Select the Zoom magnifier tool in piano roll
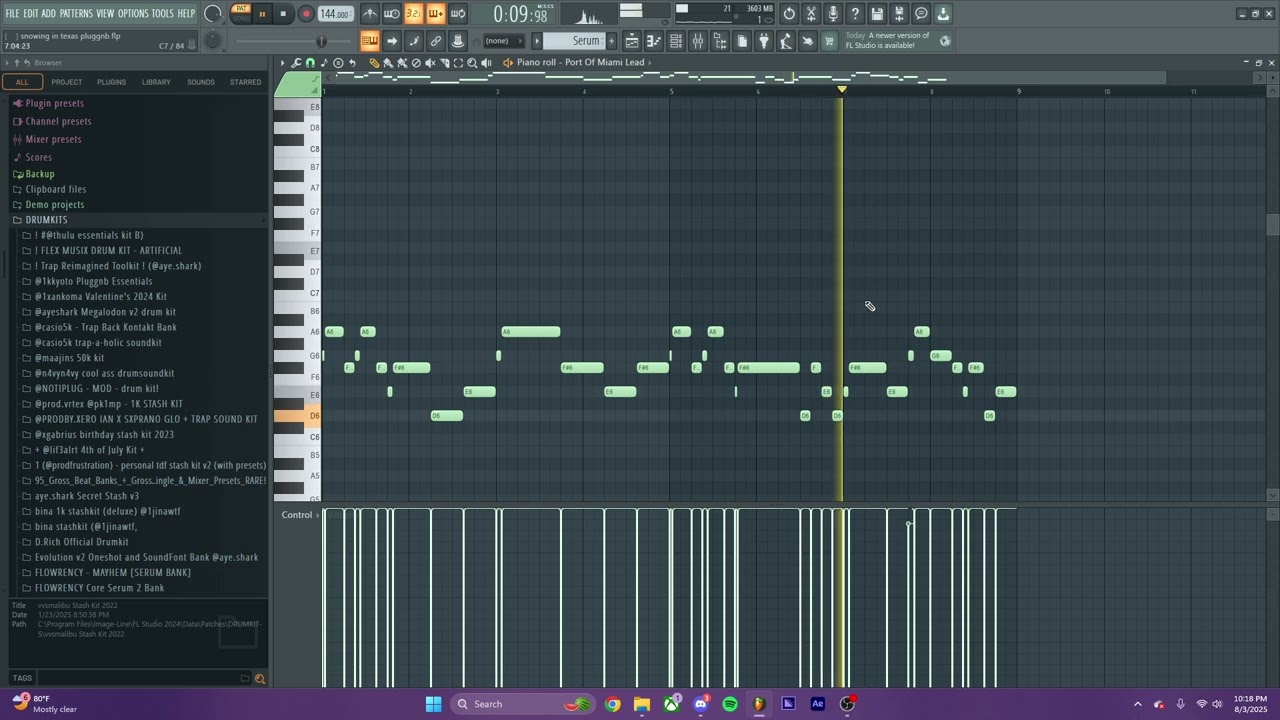Image resolution: width=1280 pixels, height=720 pixels. click(472, 63)
